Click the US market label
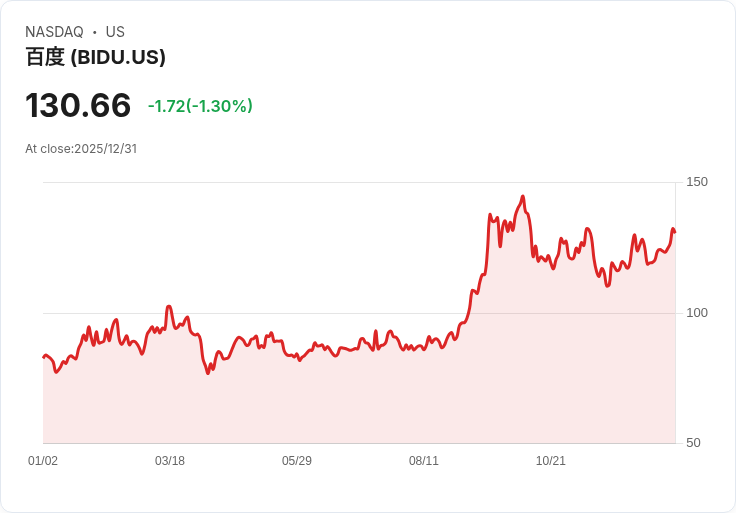The height and width of the screenshot is (513, 736). (x=115, y=32)
